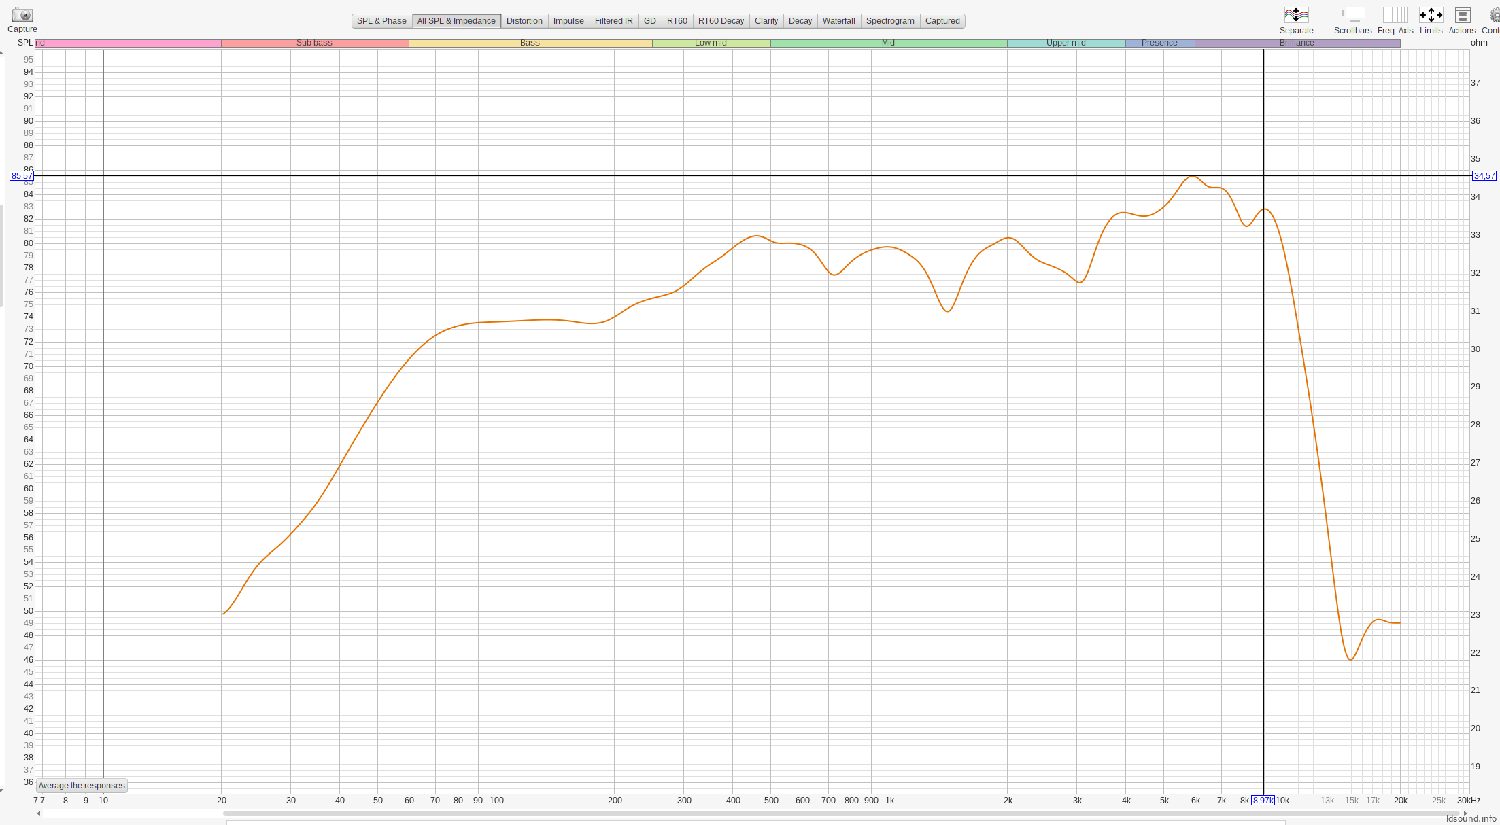Open the Filtered IR tab
The image size is (1500, 825).
point(613,21)
